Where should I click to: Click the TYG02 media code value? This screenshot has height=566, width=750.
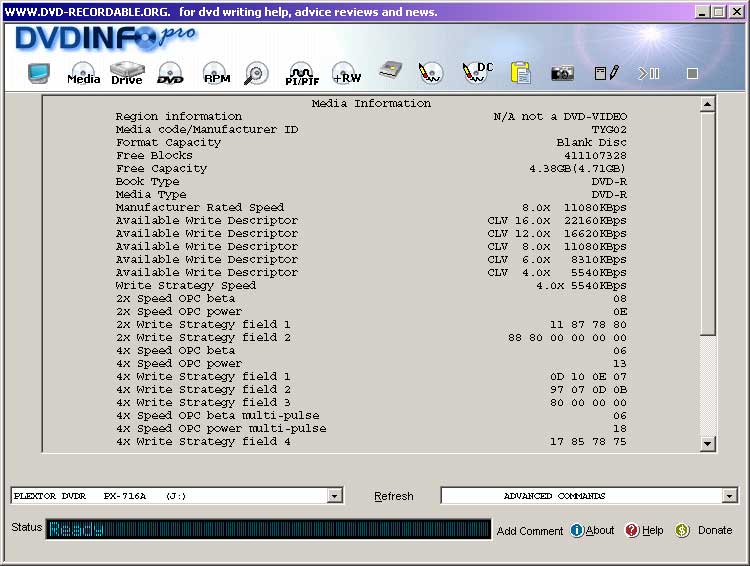click(609, 130)
